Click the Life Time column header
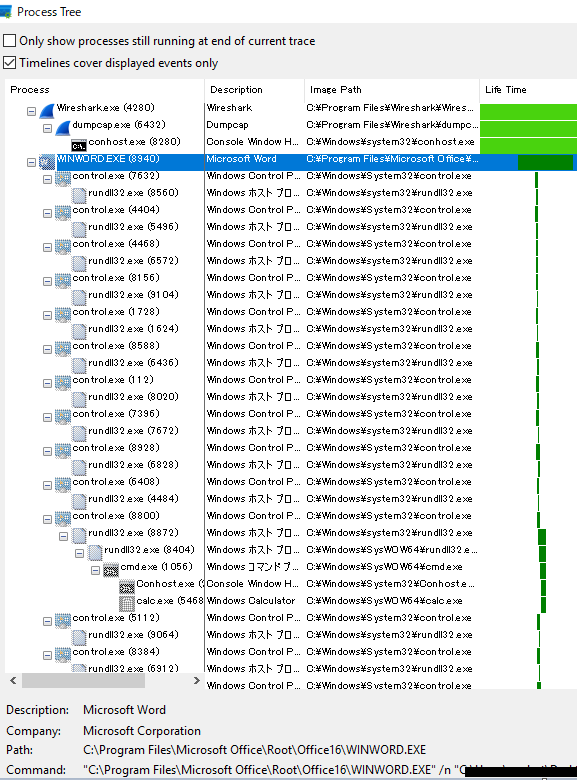The image size is (577, 780). pyautogui.click(x=528, y=90)
